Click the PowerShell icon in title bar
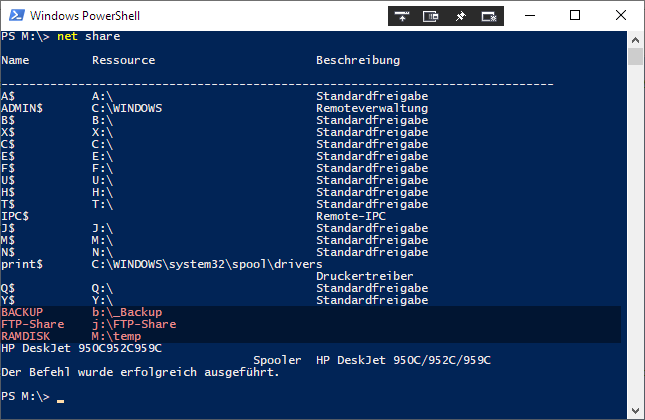Image resolution: width=645 pixels, height=420 pixels. (x=14, y=15)
